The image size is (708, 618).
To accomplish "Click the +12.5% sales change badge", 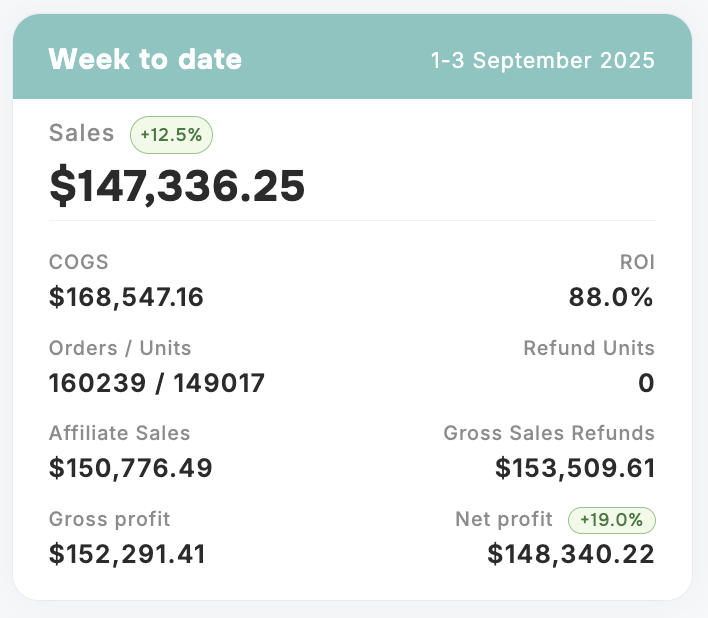I will pyautogui.click(x=171, y=135).
